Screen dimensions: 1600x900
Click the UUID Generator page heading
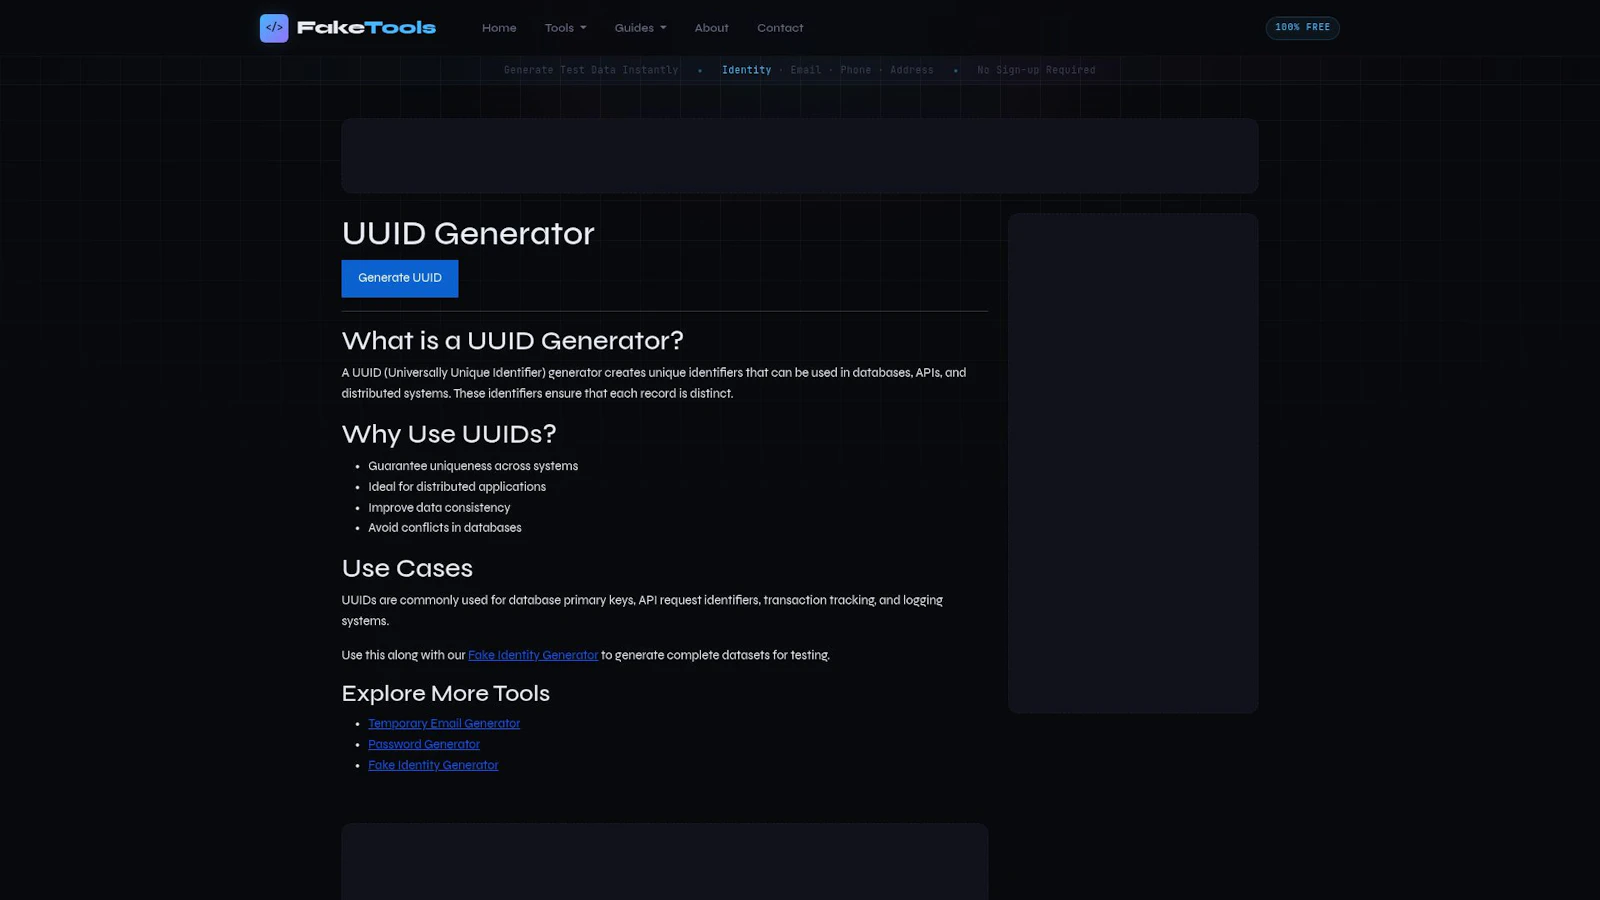pyautogui.click(x=468, y=233)
